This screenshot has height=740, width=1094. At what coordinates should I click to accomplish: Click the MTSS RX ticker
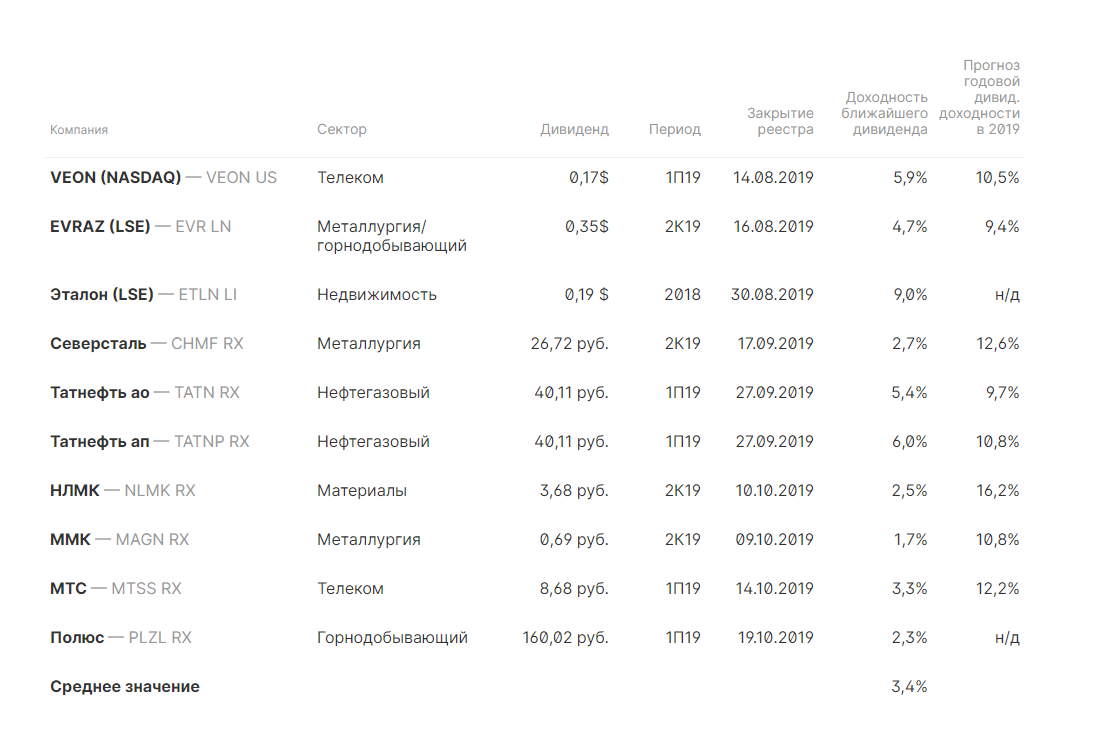tap(147, 588)
